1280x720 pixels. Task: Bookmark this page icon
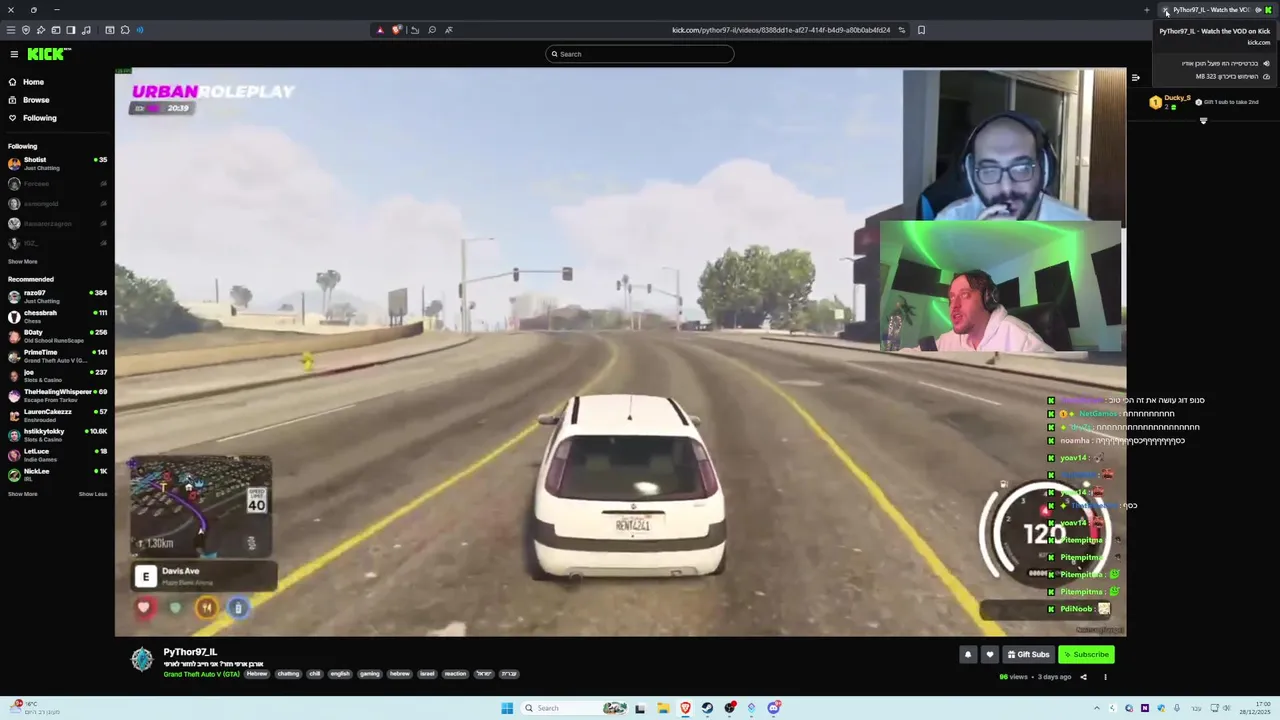point(921,30)
